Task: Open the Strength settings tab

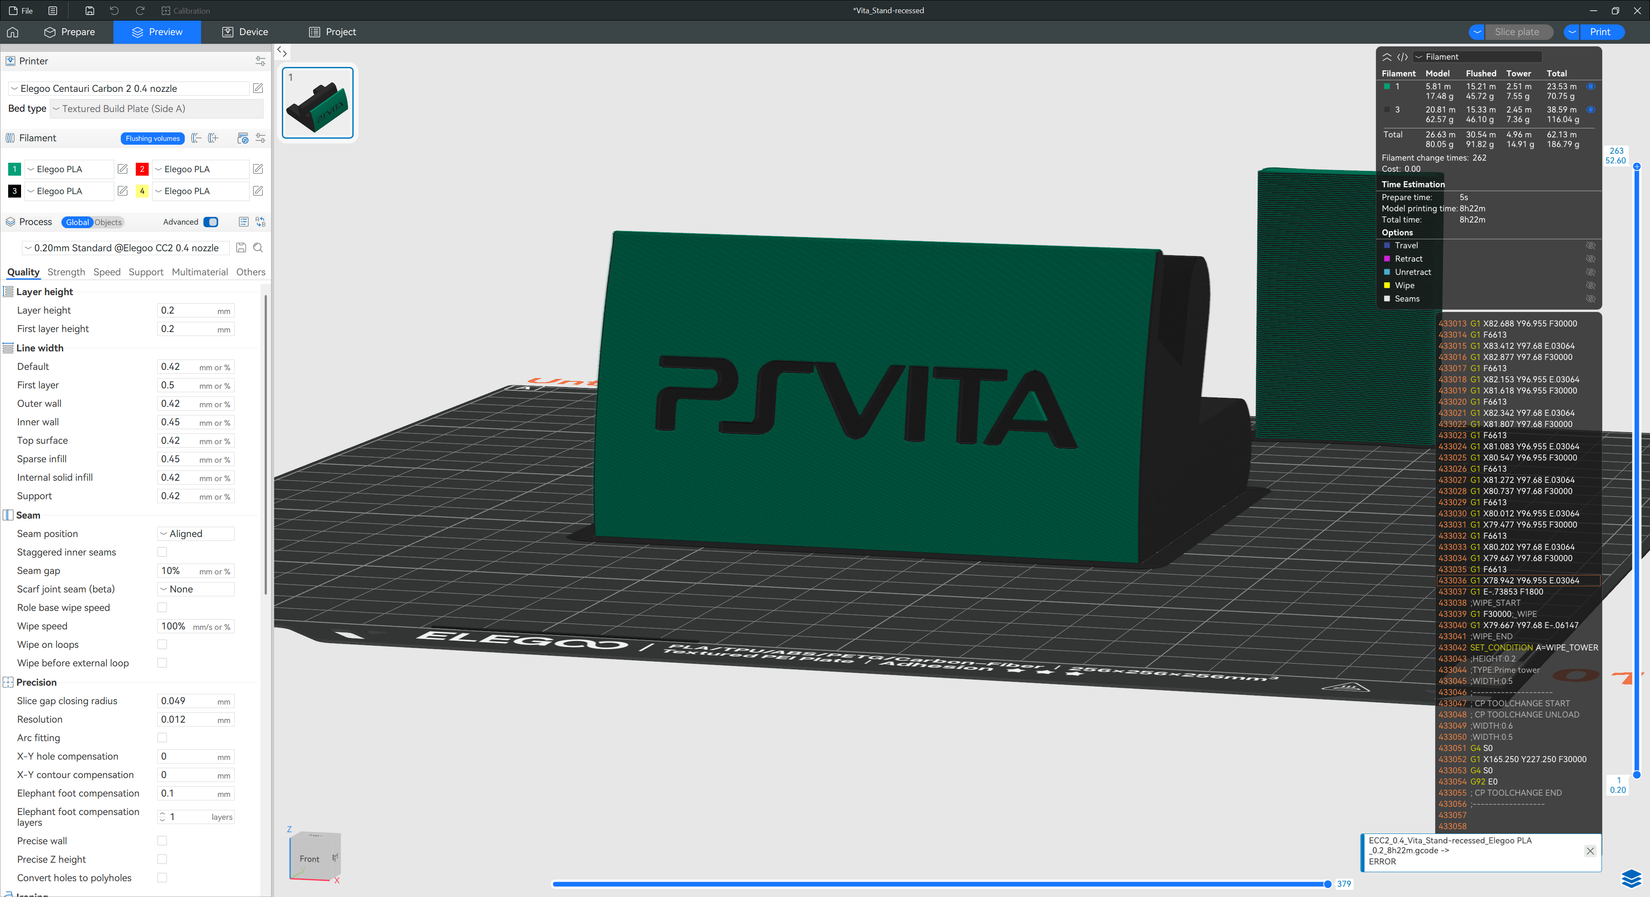Action: (66, 272)
